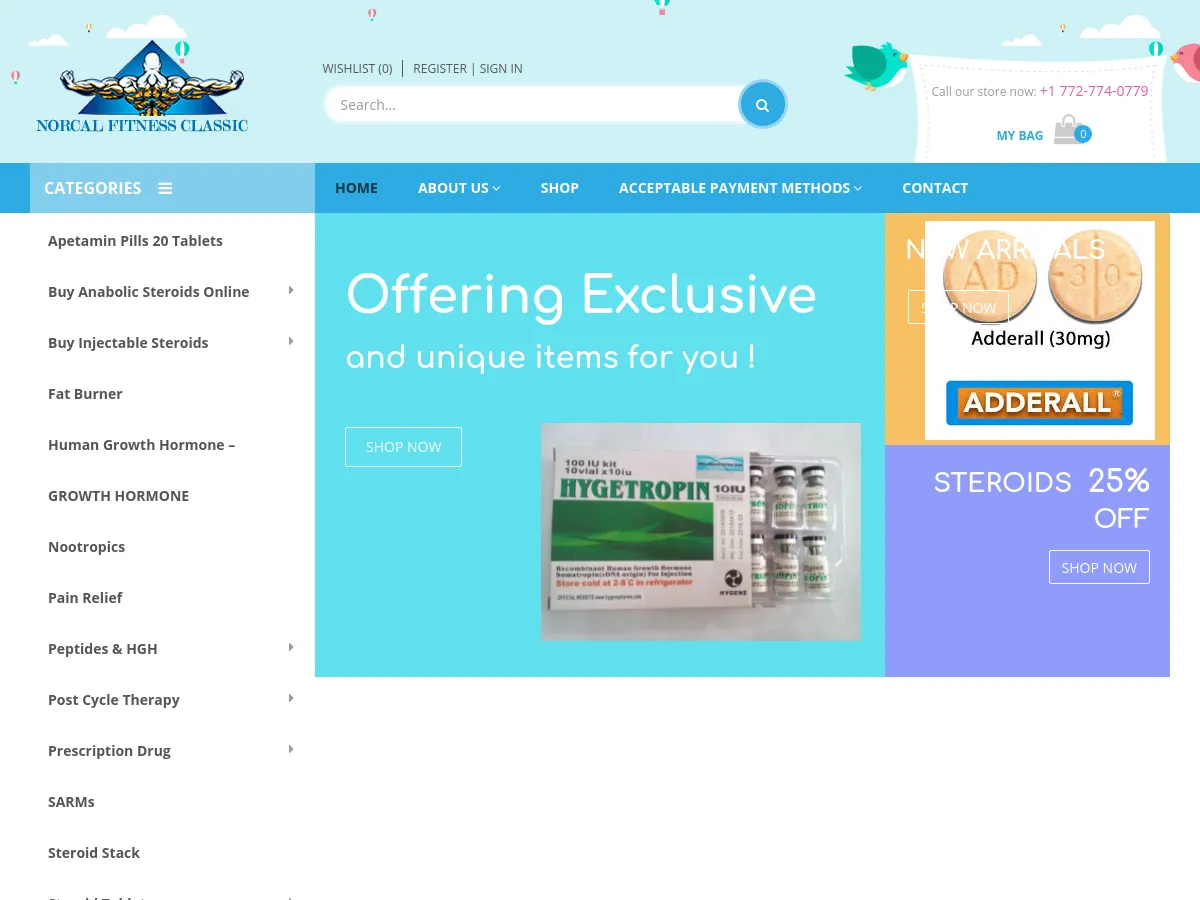Select the Post Cycle Therapy category
The width and height of the screenshot is (1200, 900).
(x=113, y=700)
